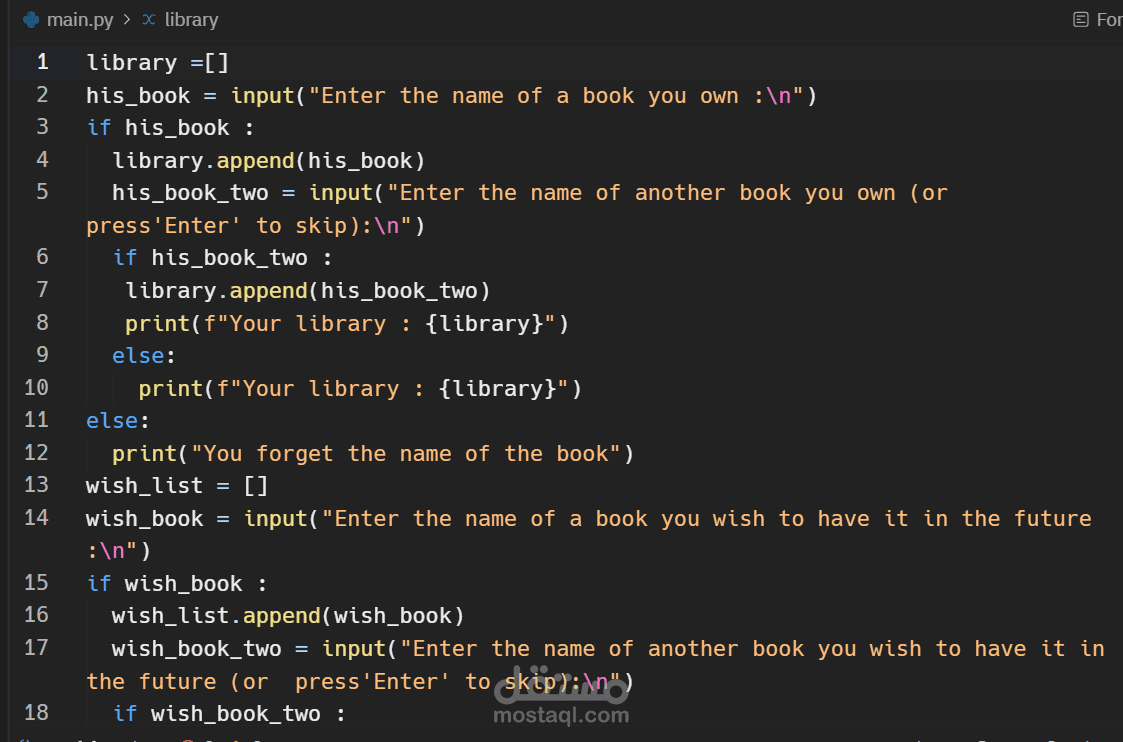The image size is (1123, 742).
Task: Click line number 5 in the gutter
Action: [42, 192]
